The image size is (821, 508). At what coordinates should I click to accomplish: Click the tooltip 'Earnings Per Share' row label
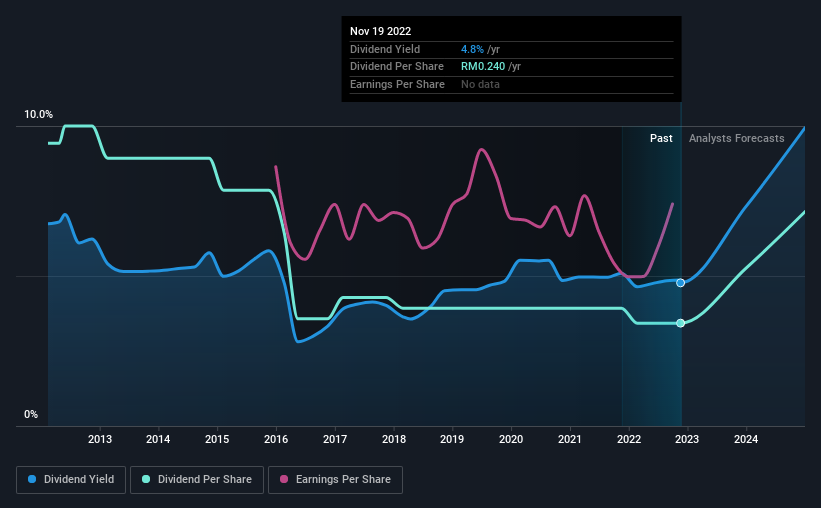(x=397, y=84)
